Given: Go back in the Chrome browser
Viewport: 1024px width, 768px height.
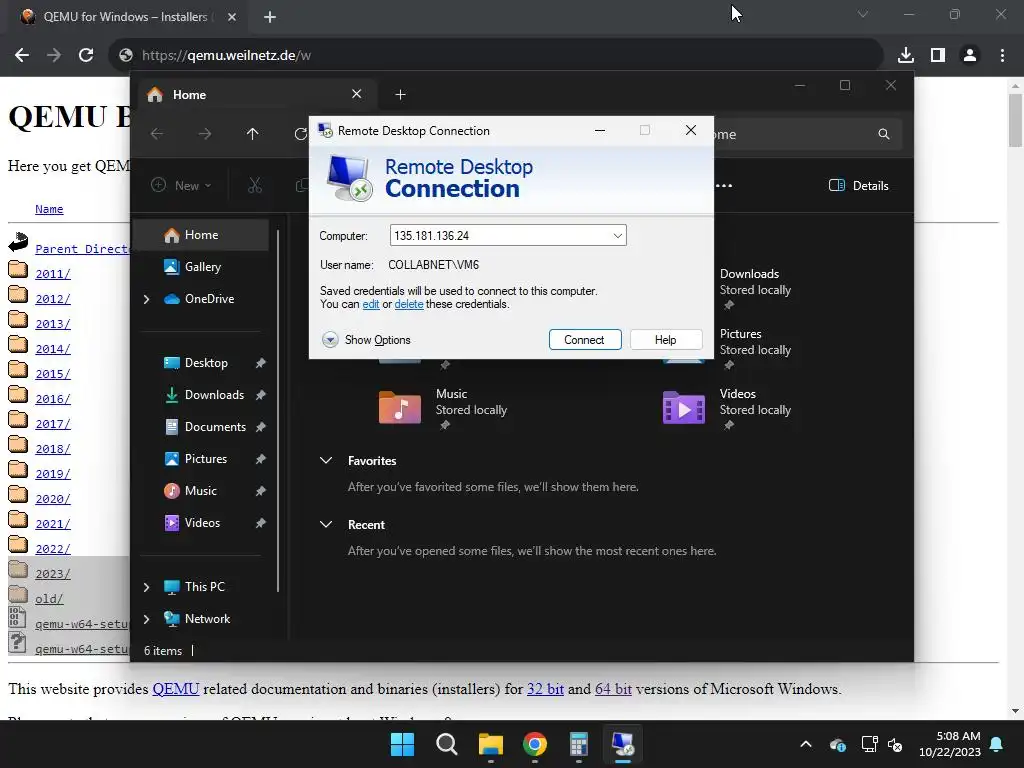Looking at the screenshot, I should click(x=22, y=56).
